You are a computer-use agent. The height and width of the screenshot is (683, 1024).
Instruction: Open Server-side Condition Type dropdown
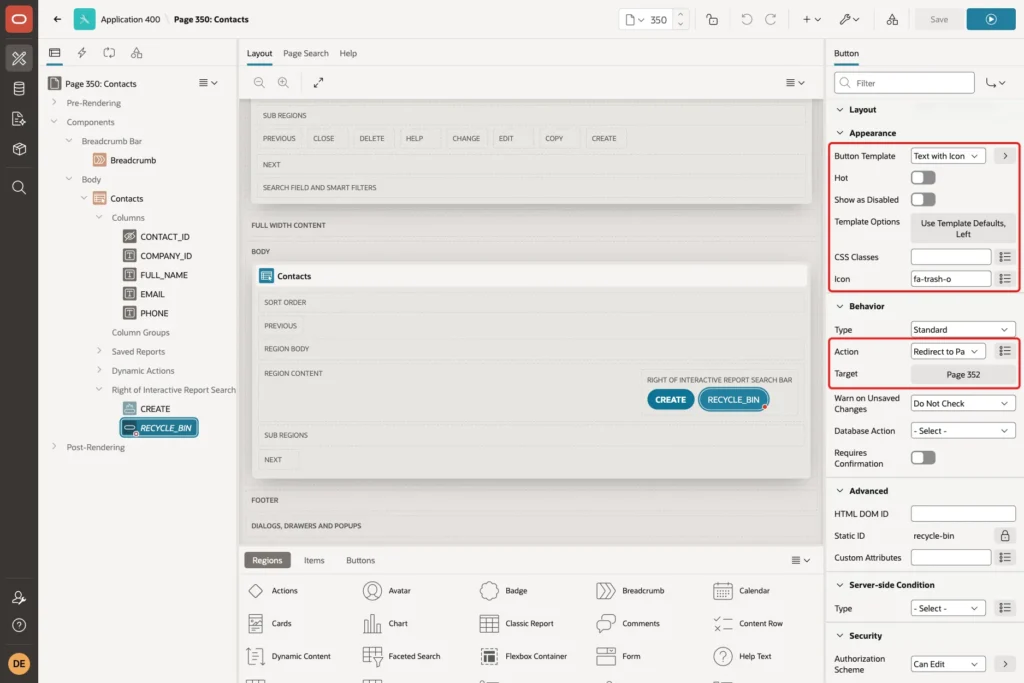tap(948, 609)
